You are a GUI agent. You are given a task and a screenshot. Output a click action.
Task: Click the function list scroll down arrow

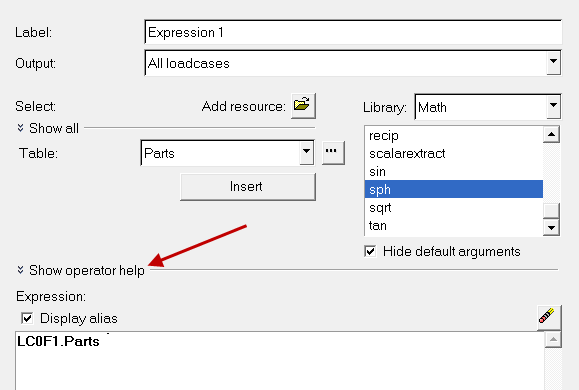(551, 227)
